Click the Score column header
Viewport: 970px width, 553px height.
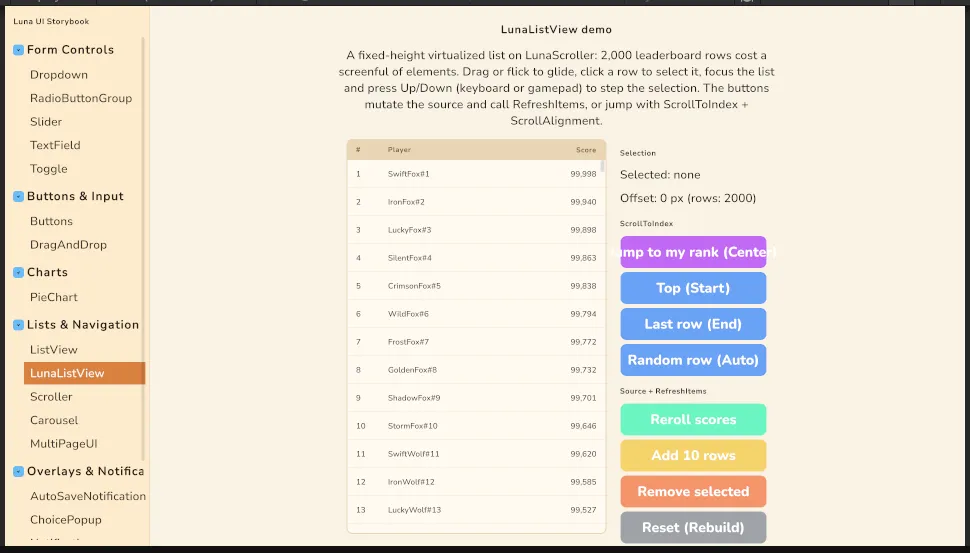click(586, 150)
